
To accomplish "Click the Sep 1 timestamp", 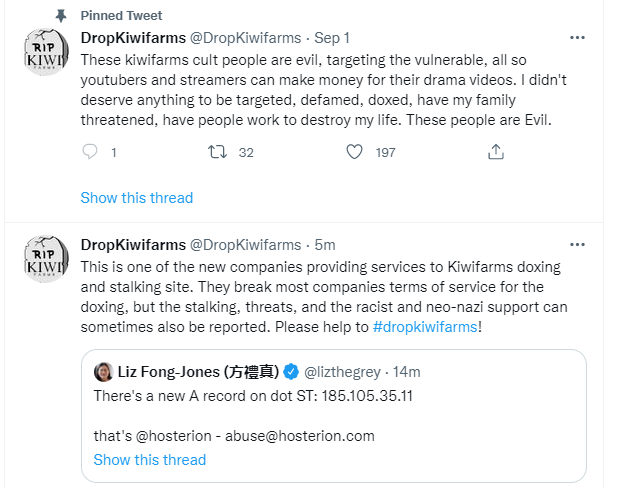I will (333, 38).
